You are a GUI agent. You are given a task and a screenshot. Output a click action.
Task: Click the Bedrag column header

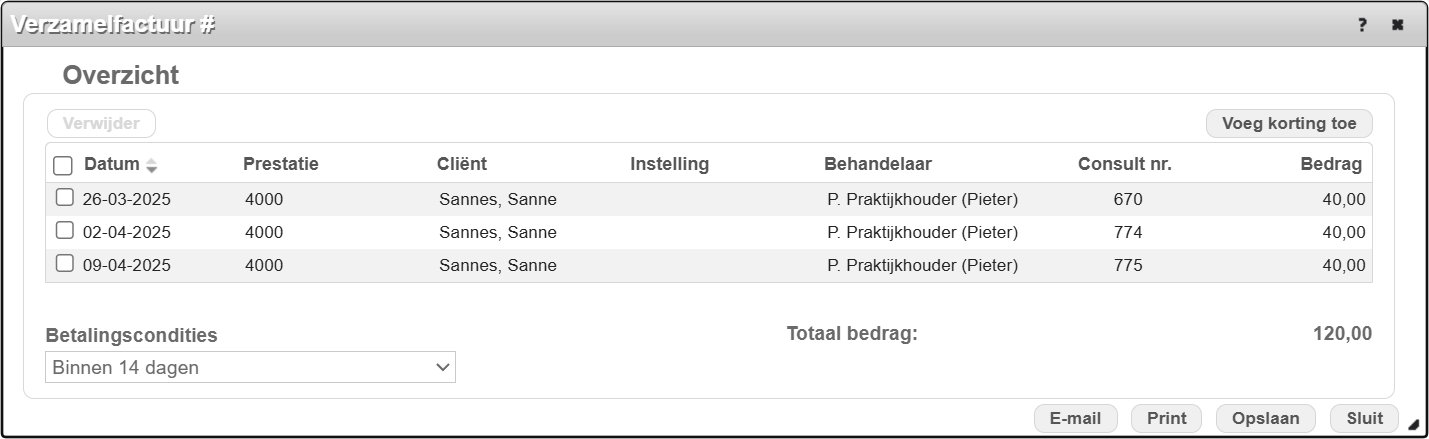tap(1331, 164)
